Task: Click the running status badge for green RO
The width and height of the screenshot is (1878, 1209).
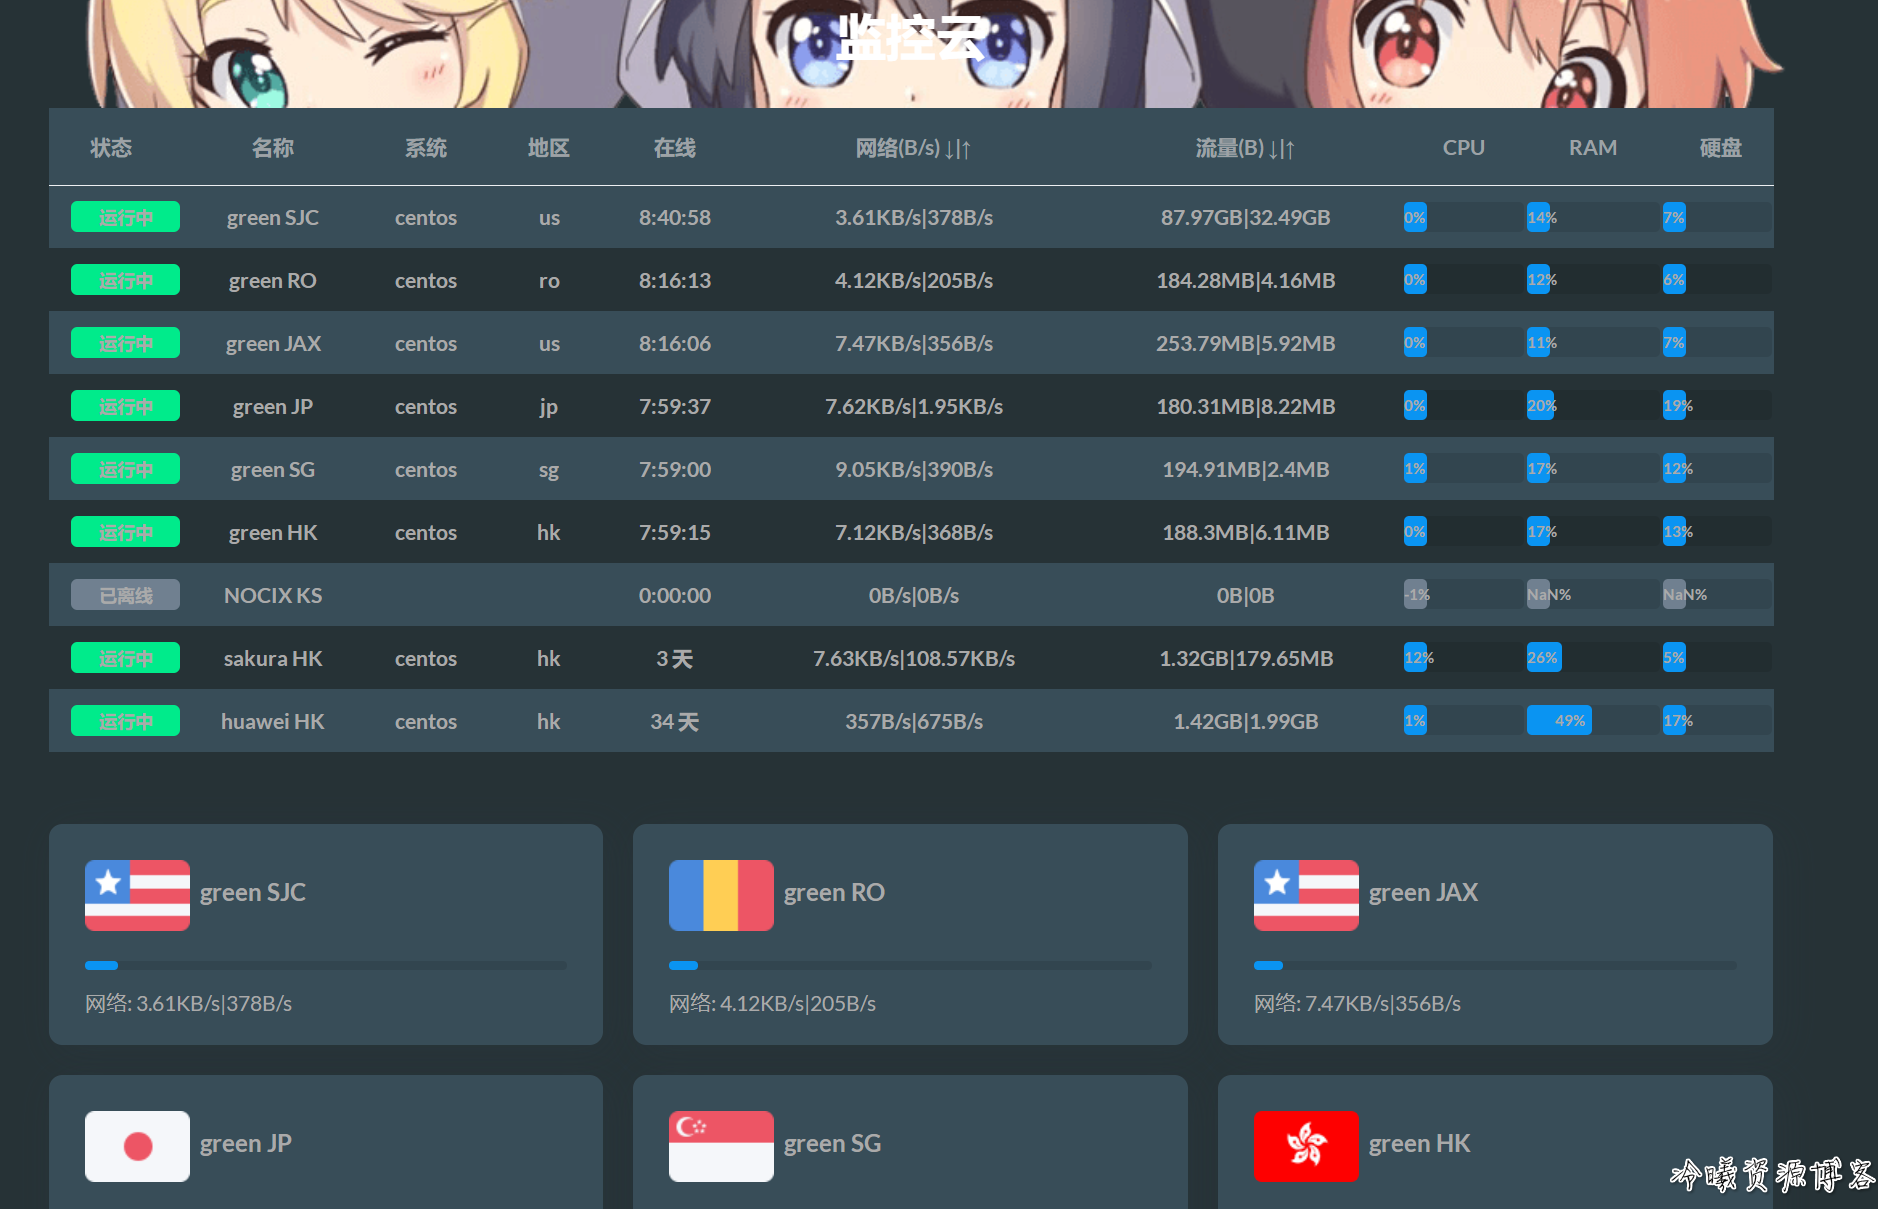Action: (125, 280)
